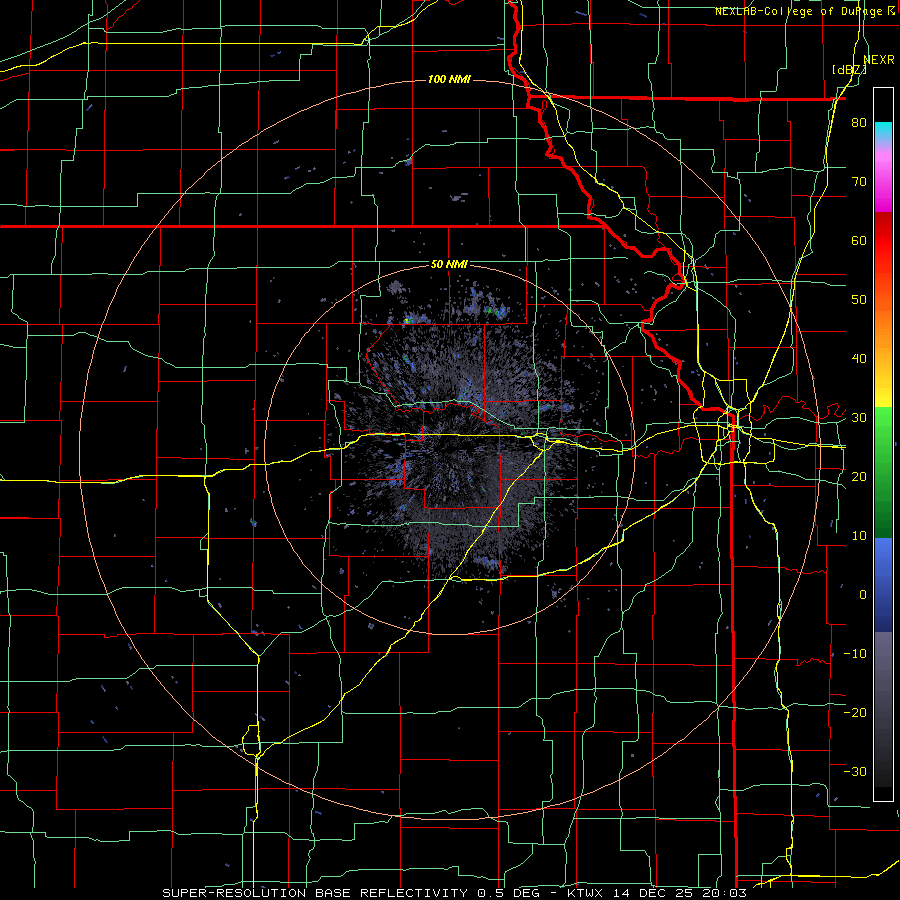Click the 0 dBZ legend value
The image size is (900, 900).
863,595
